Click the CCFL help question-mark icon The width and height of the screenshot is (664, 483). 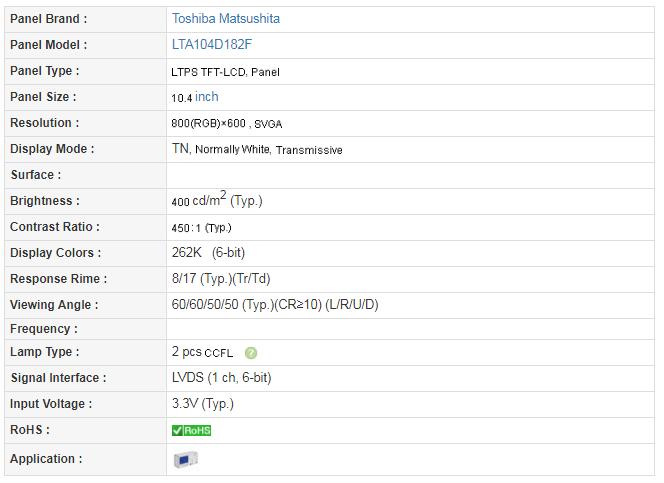point(251,353)
